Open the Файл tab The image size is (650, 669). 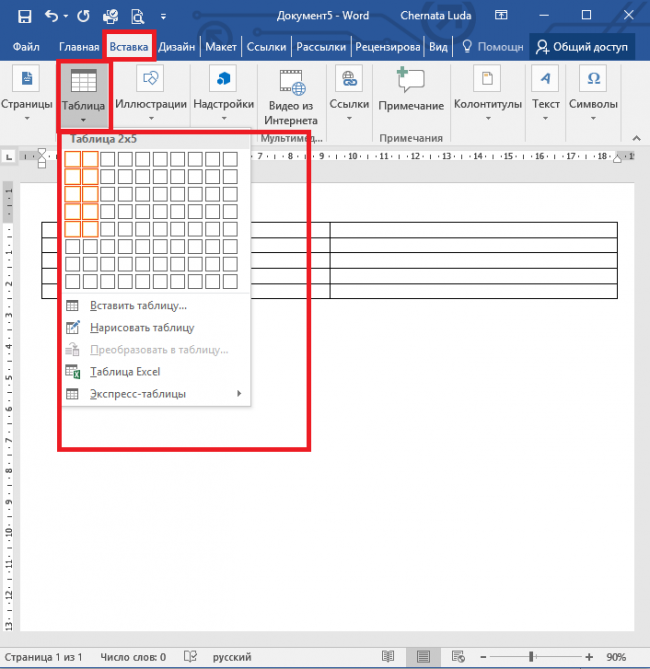coord(26,47)
